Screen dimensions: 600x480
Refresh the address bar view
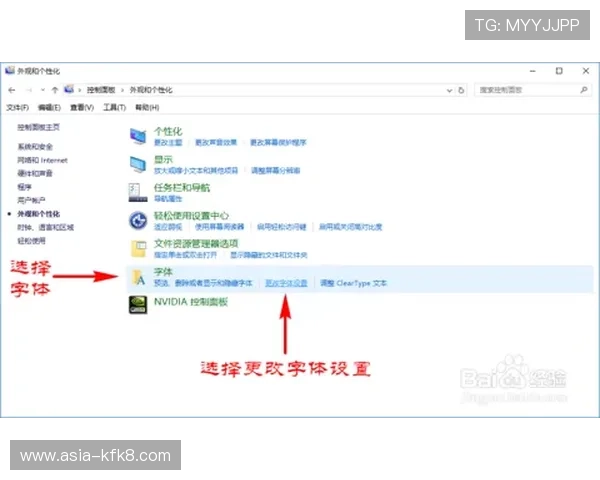[x=461, y=90]
